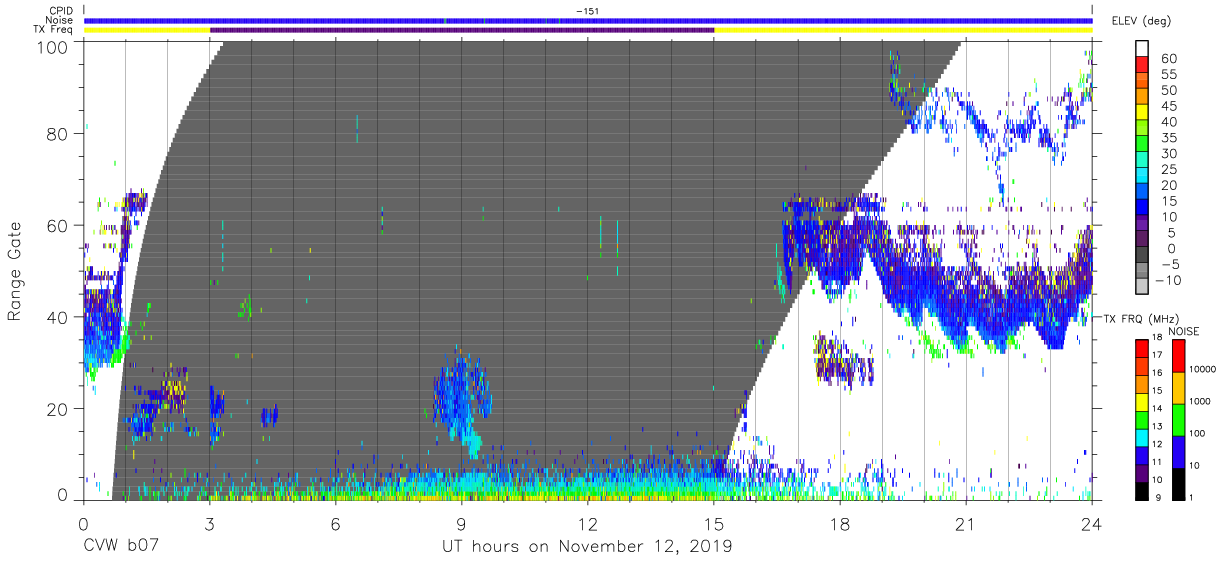Click the 9 tick on the UT hours axis
1228x567 pixels.
click(461, 523)
